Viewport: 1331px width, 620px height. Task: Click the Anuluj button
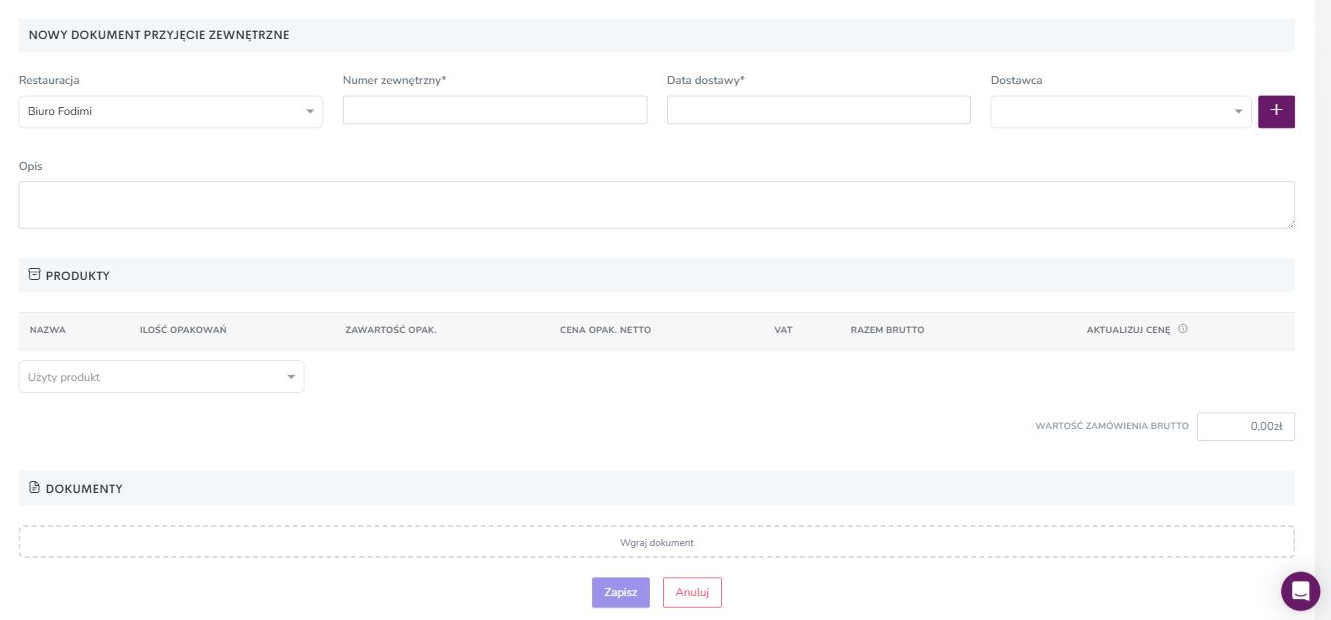[x=692, y=592]
